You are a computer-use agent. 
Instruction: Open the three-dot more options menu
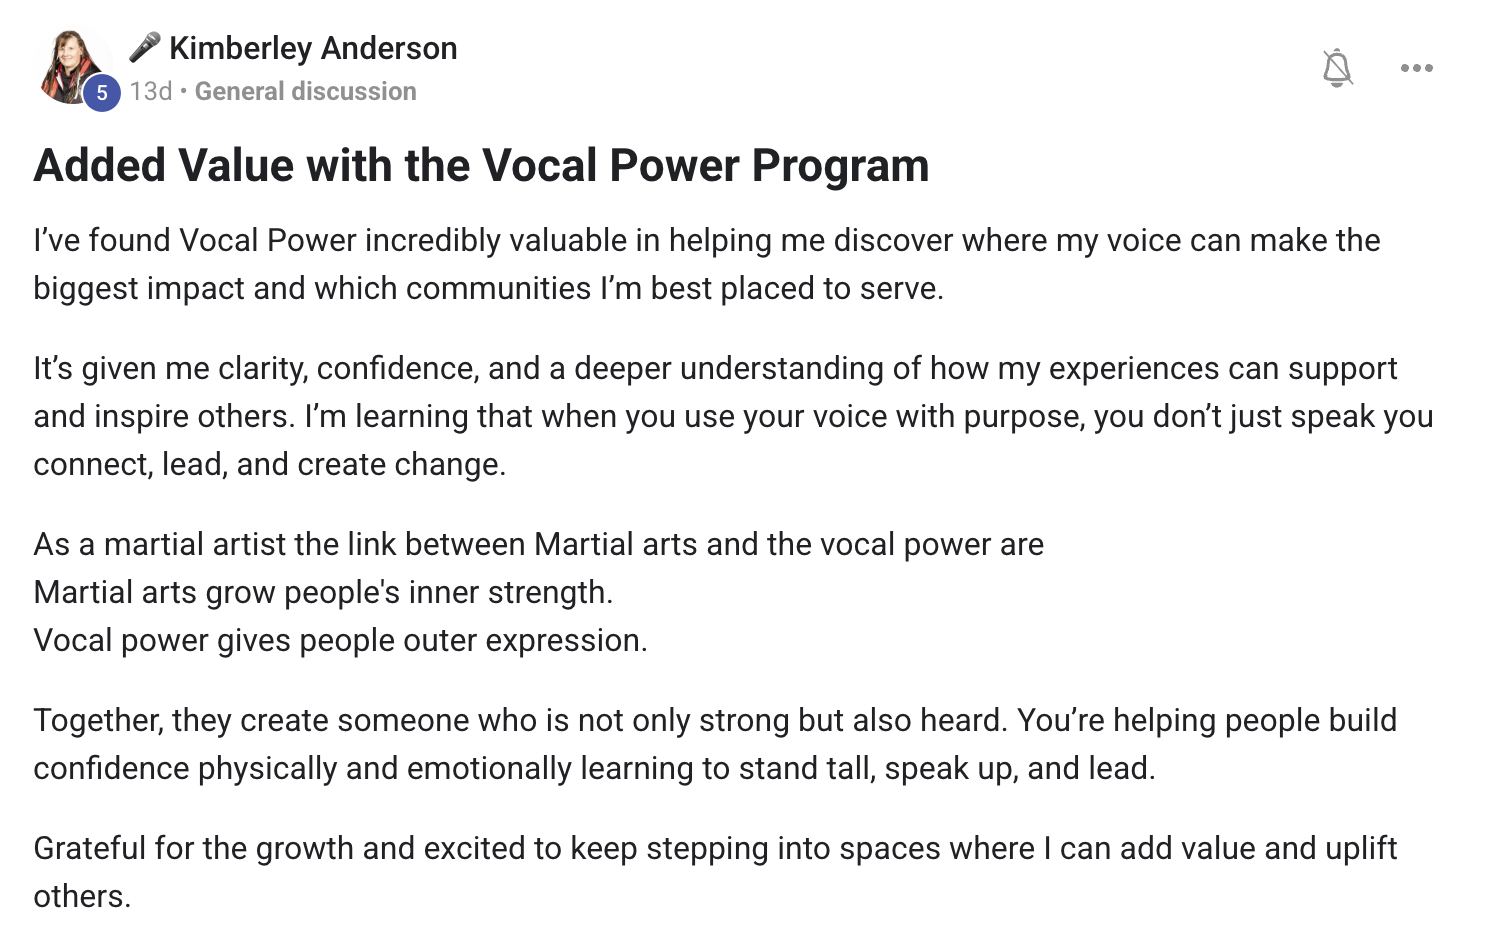click(x=1416, y=68)
